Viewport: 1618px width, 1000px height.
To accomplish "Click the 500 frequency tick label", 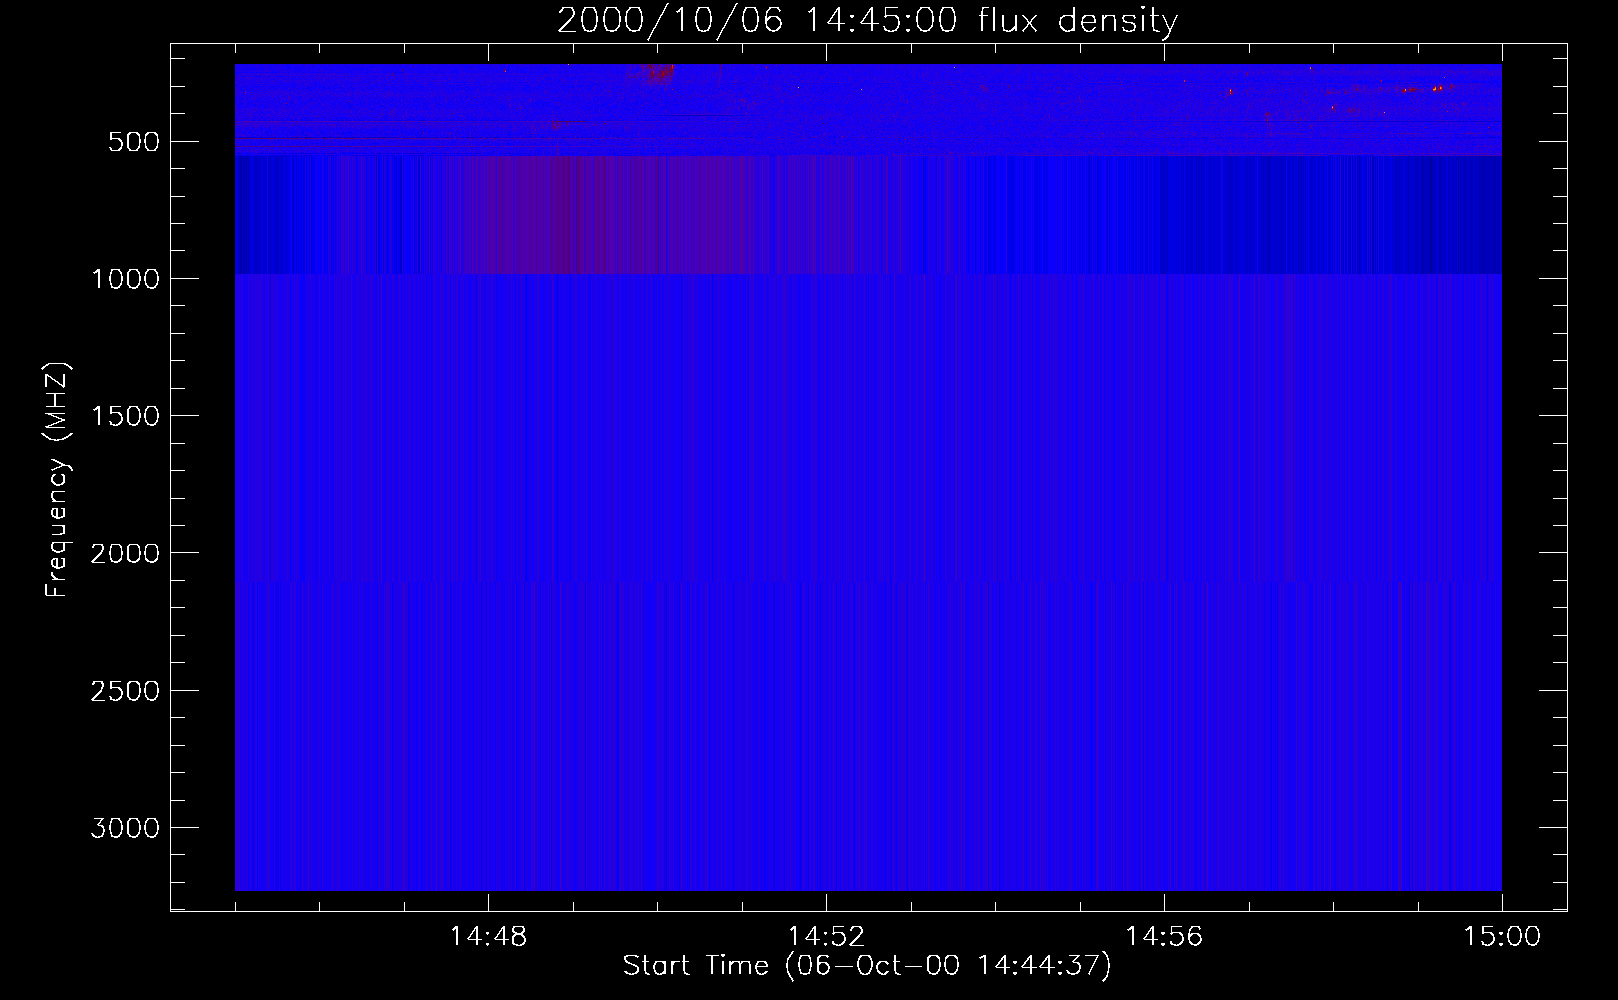I will 134,142.
